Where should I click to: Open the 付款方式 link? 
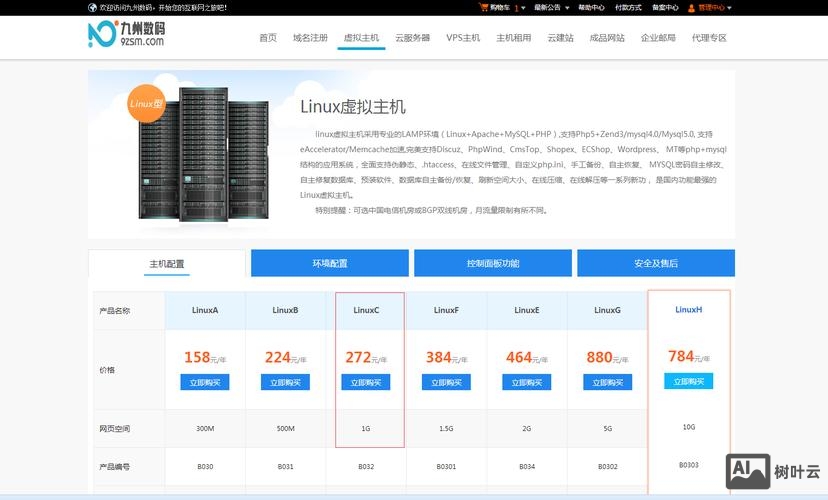(x=628, y=7)
